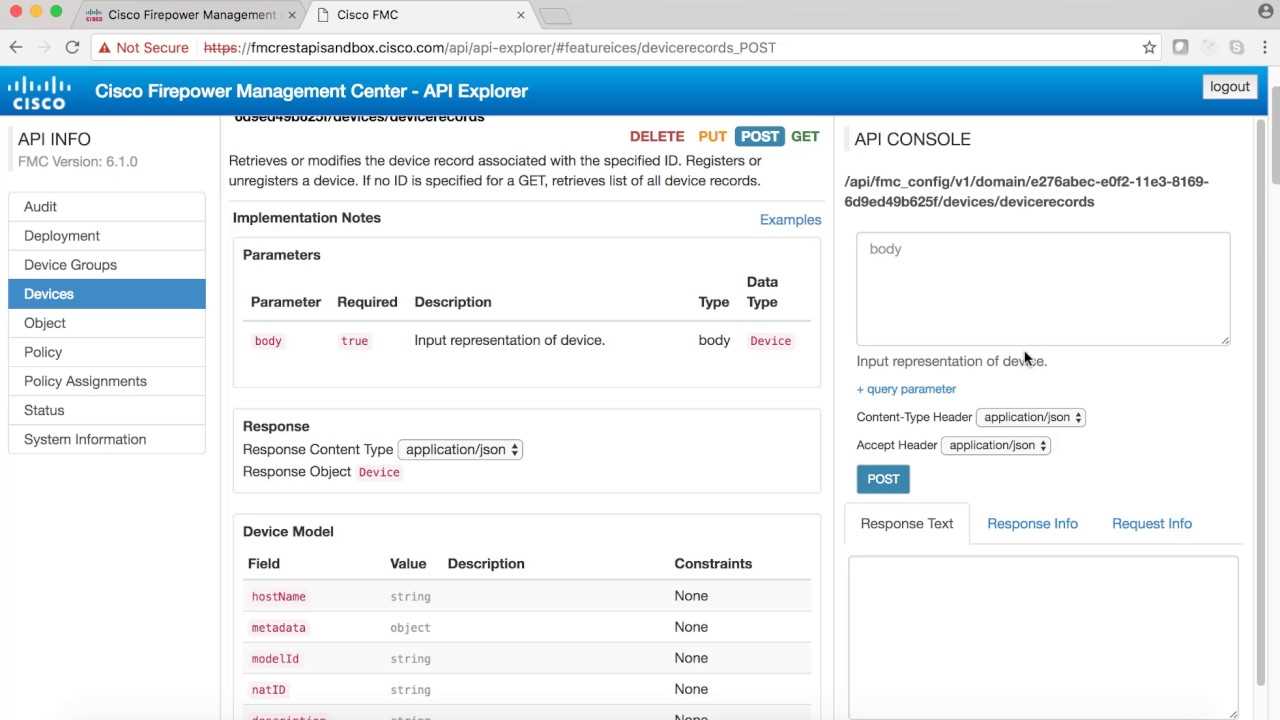Open the Chrome three-dot menu
The image size is (1280, 720).
click(x=1265, y=47)
